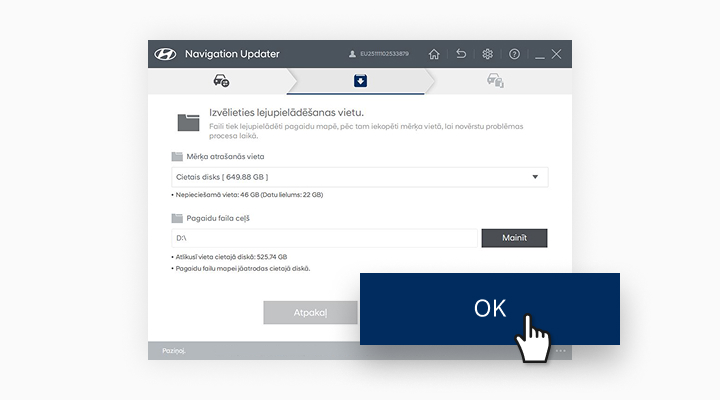Viewport: 720px width, 400px height.
Task: Open settings with the gear icon
Action: (488, 54)
